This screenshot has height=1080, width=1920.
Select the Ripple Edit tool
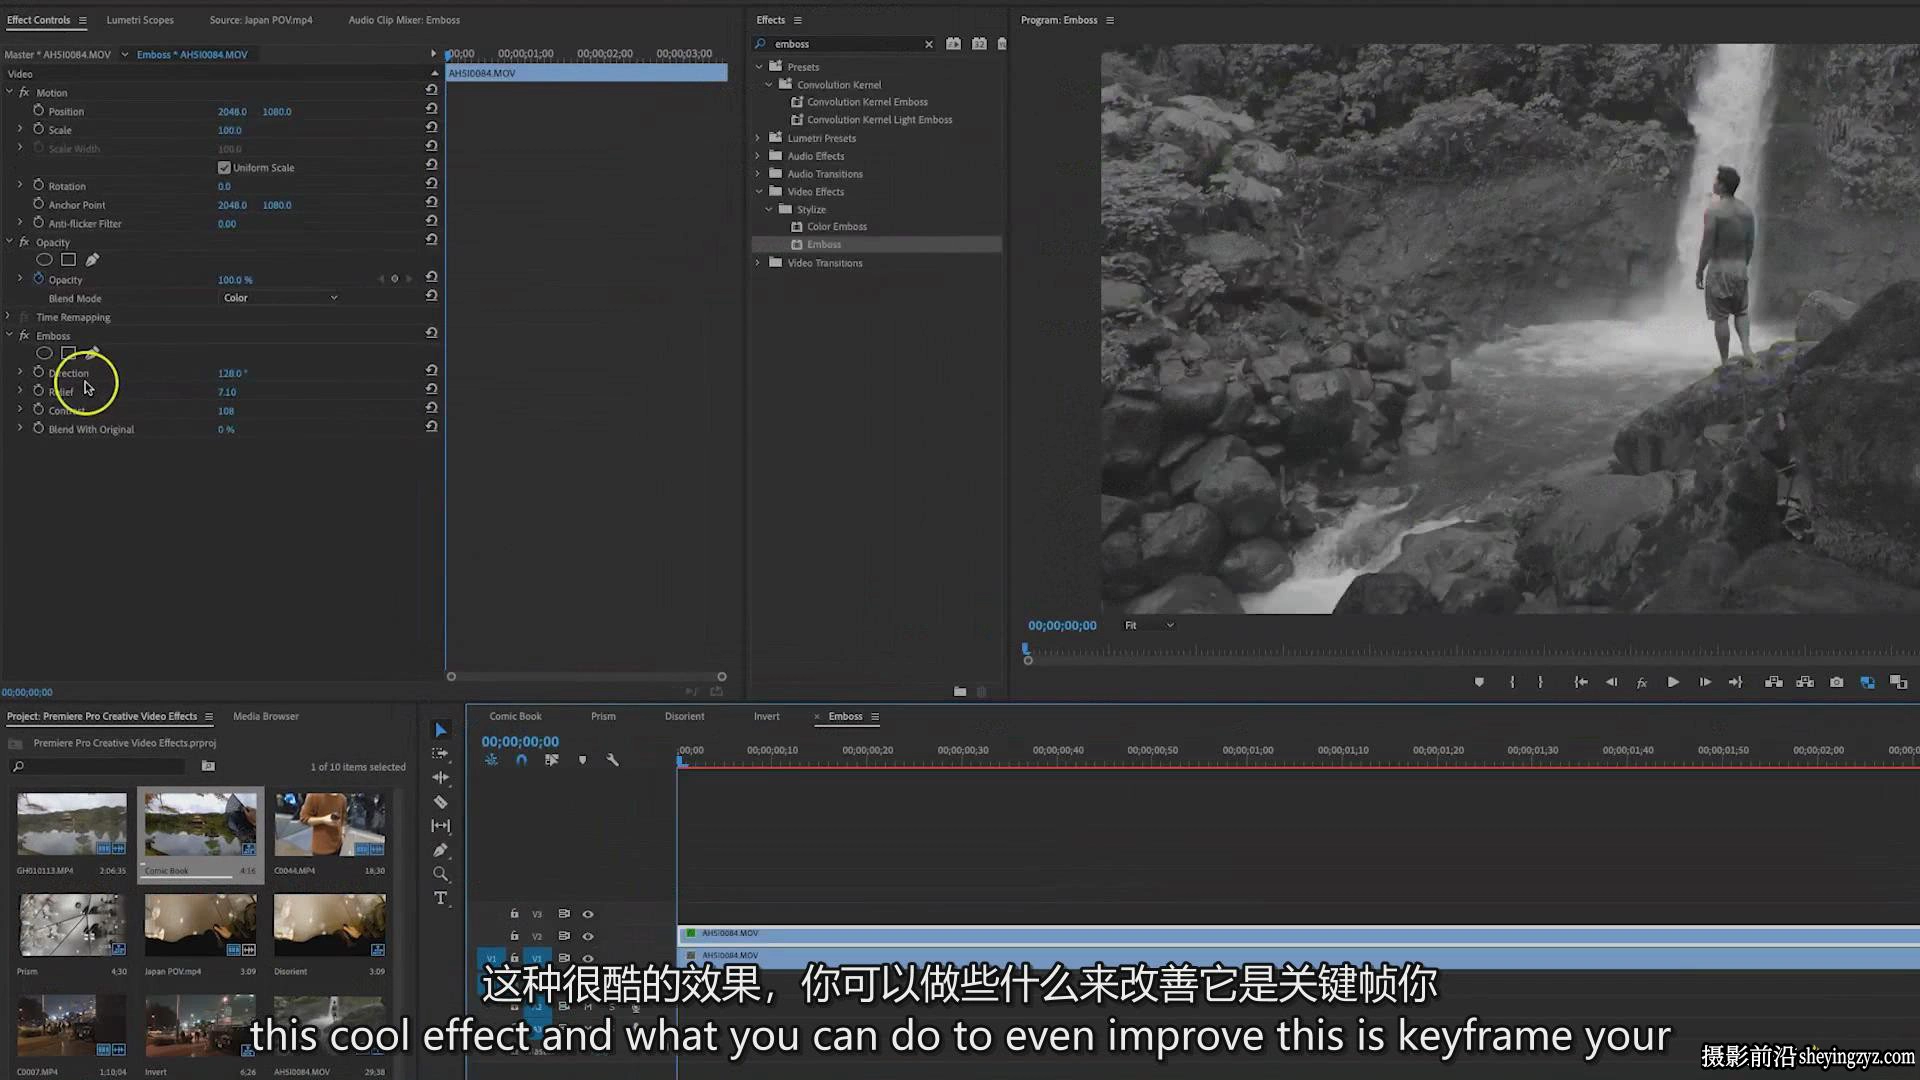[x=440, y=778]
